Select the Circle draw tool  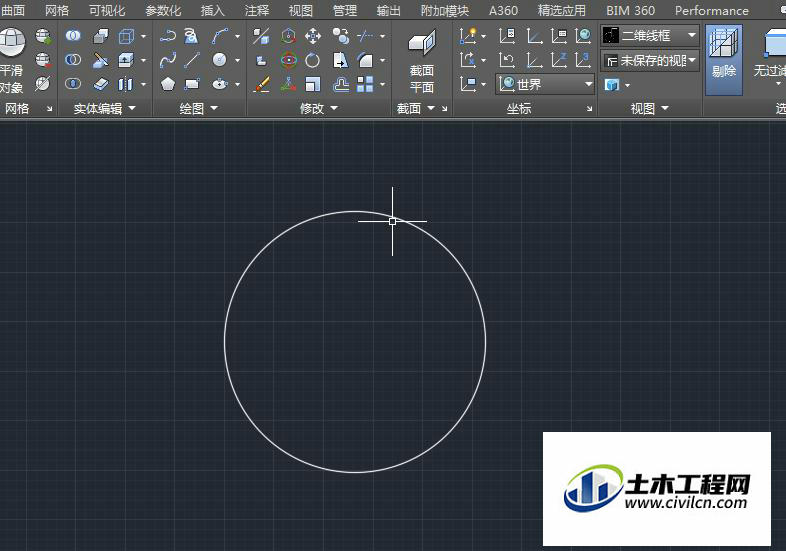(219, 60)
